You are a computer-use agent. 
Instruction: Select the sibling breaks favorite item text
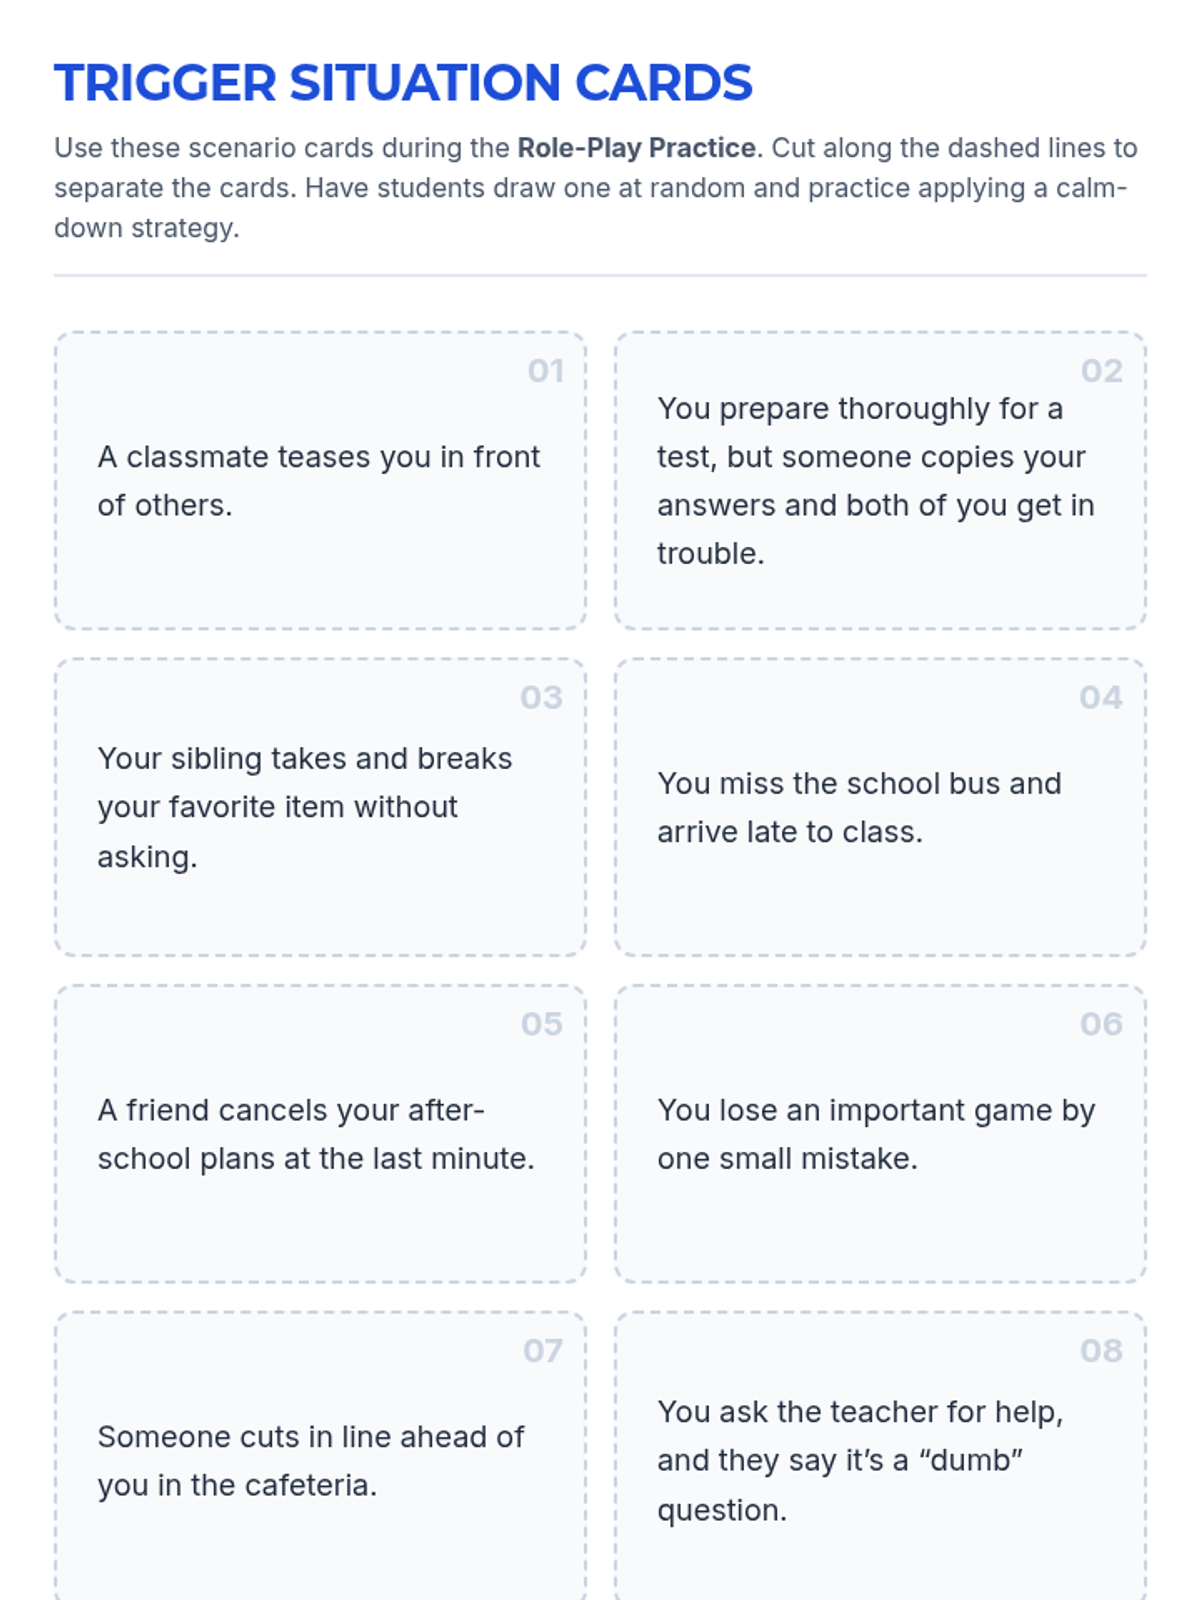(304, 807)
